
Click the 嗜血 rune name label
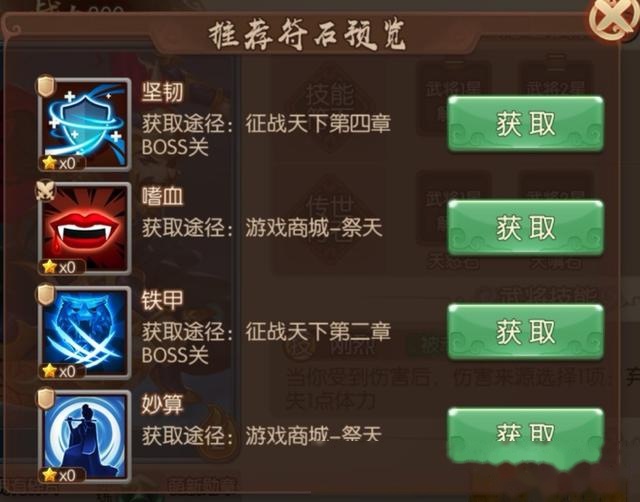[x=162, y=196]
